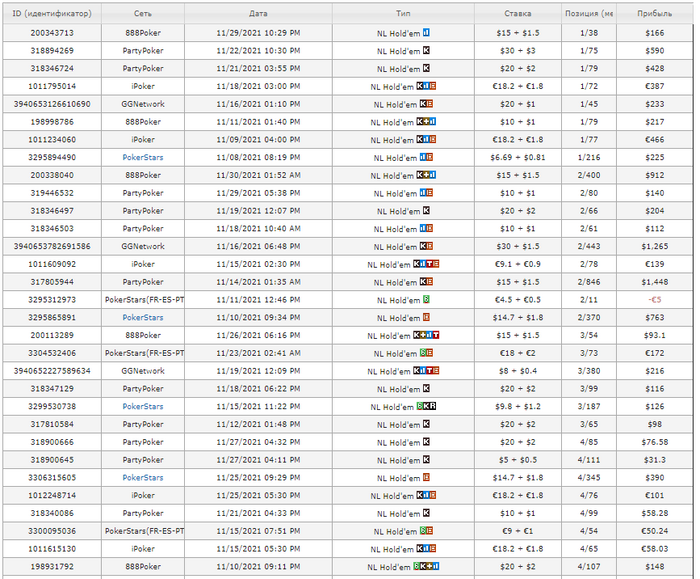Image resolution: width=700 pixels, height=579 pixels.
Task: Click green 6 icon in row 198931792
Action: tap(417, 567)
